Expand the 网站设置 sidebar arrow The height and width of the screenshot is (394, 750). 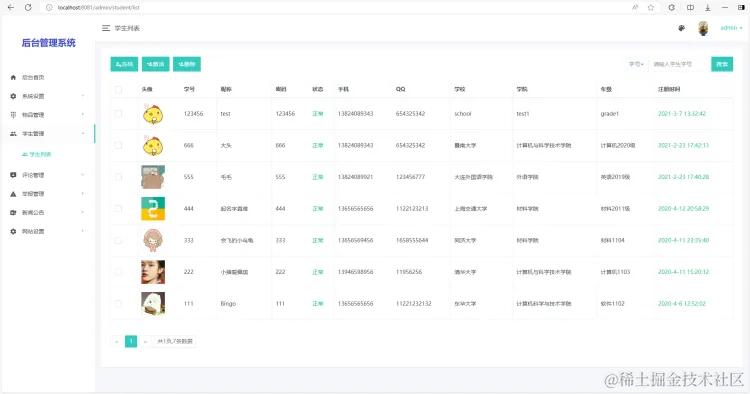(83, 231)
